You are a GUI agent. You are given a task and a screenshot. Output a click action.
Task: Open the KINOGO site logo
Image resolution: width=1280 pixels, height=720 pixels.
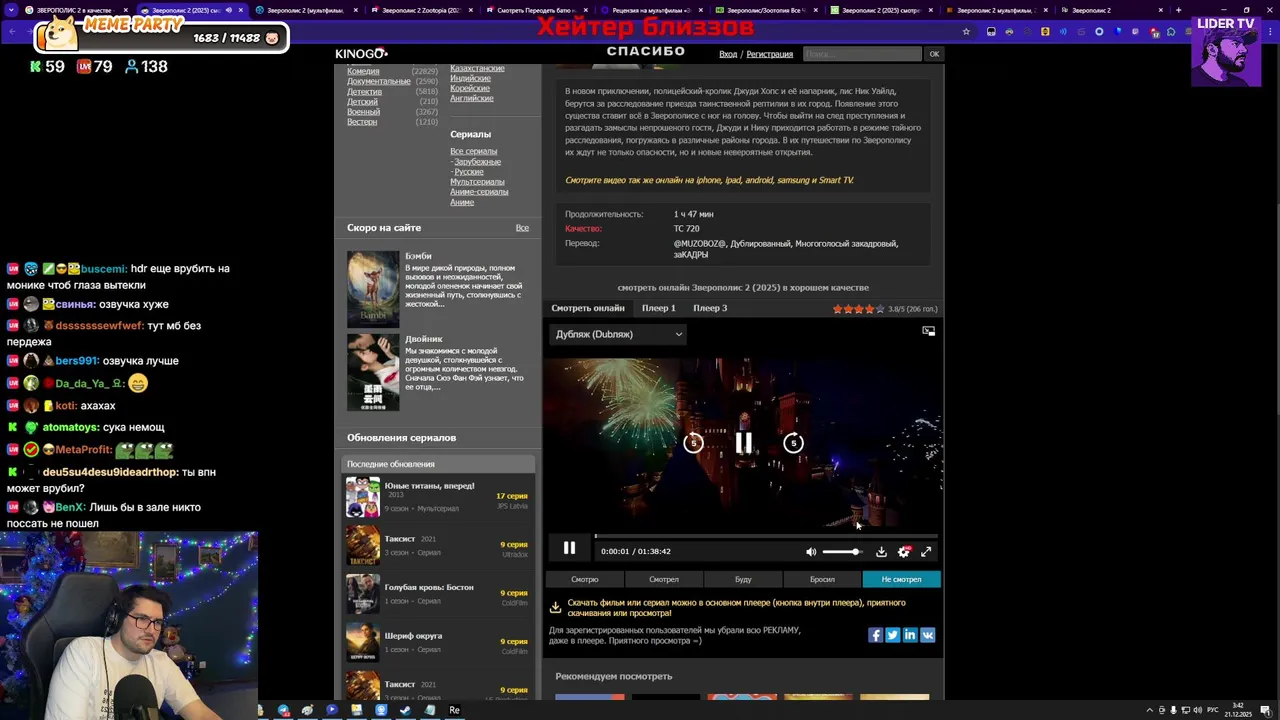tap(361, 53)
